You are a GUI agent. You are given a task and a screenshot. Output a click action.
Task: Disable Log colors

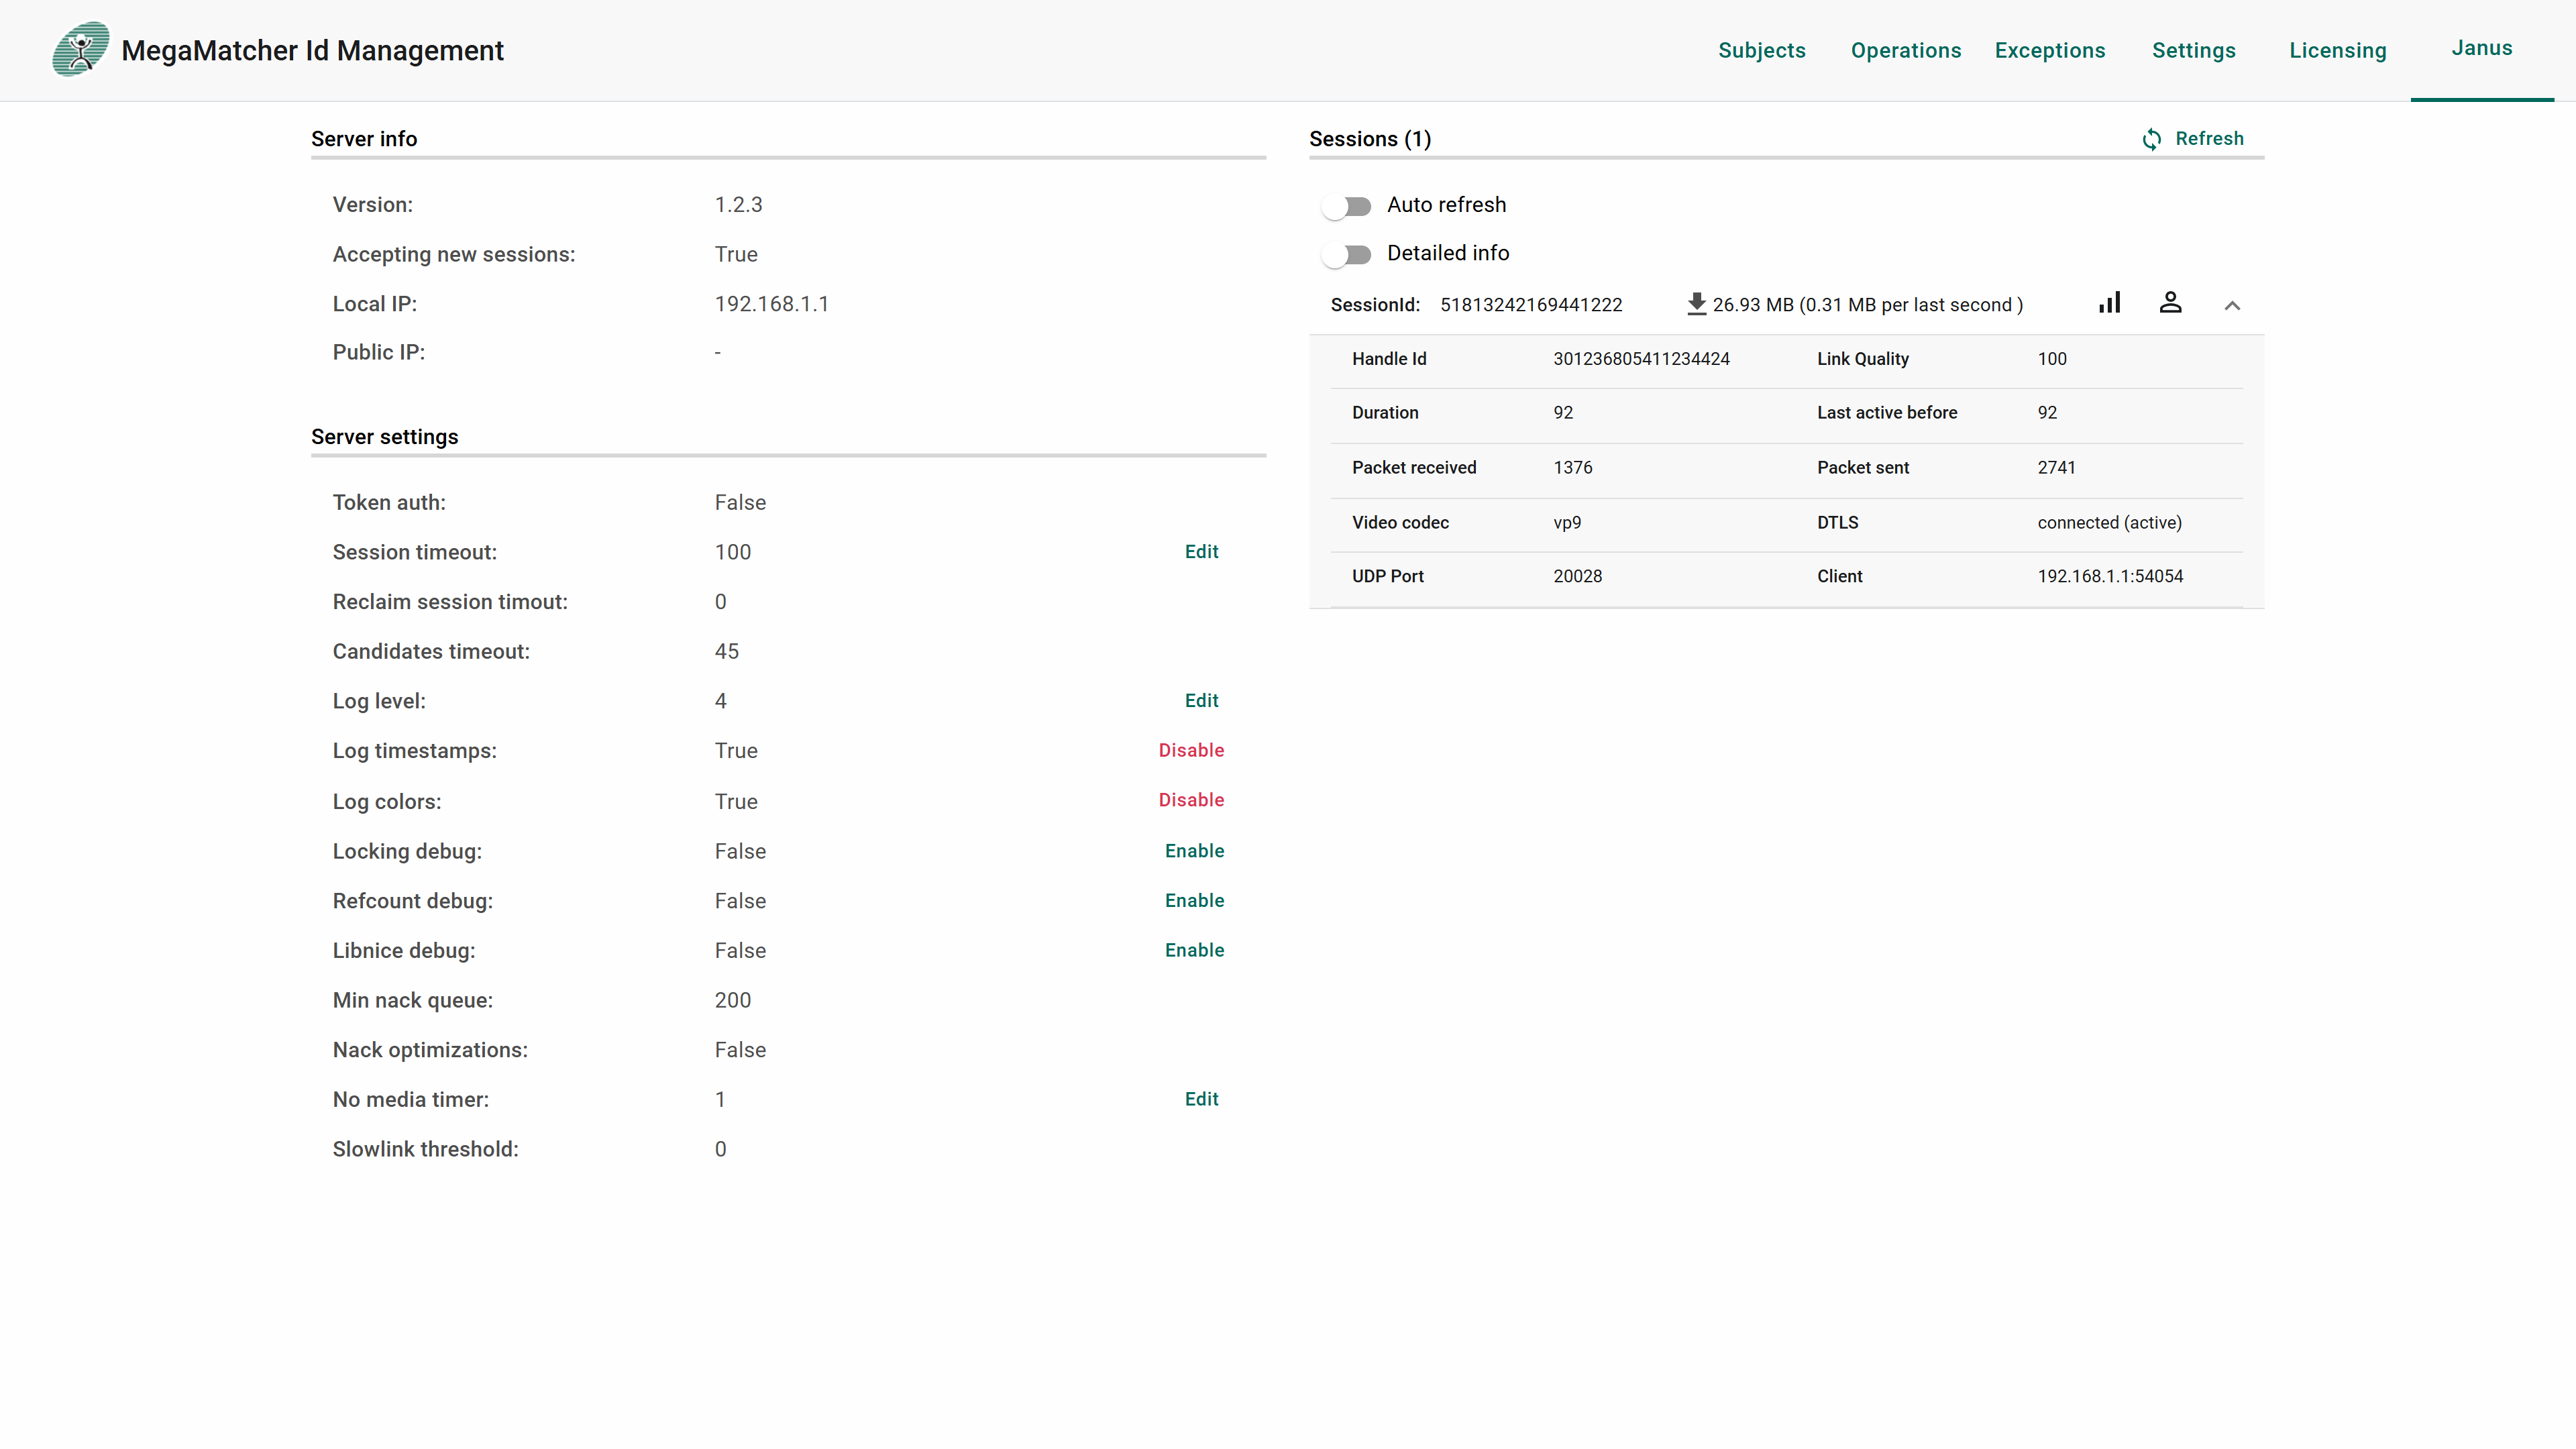[x=1191, y=800]
